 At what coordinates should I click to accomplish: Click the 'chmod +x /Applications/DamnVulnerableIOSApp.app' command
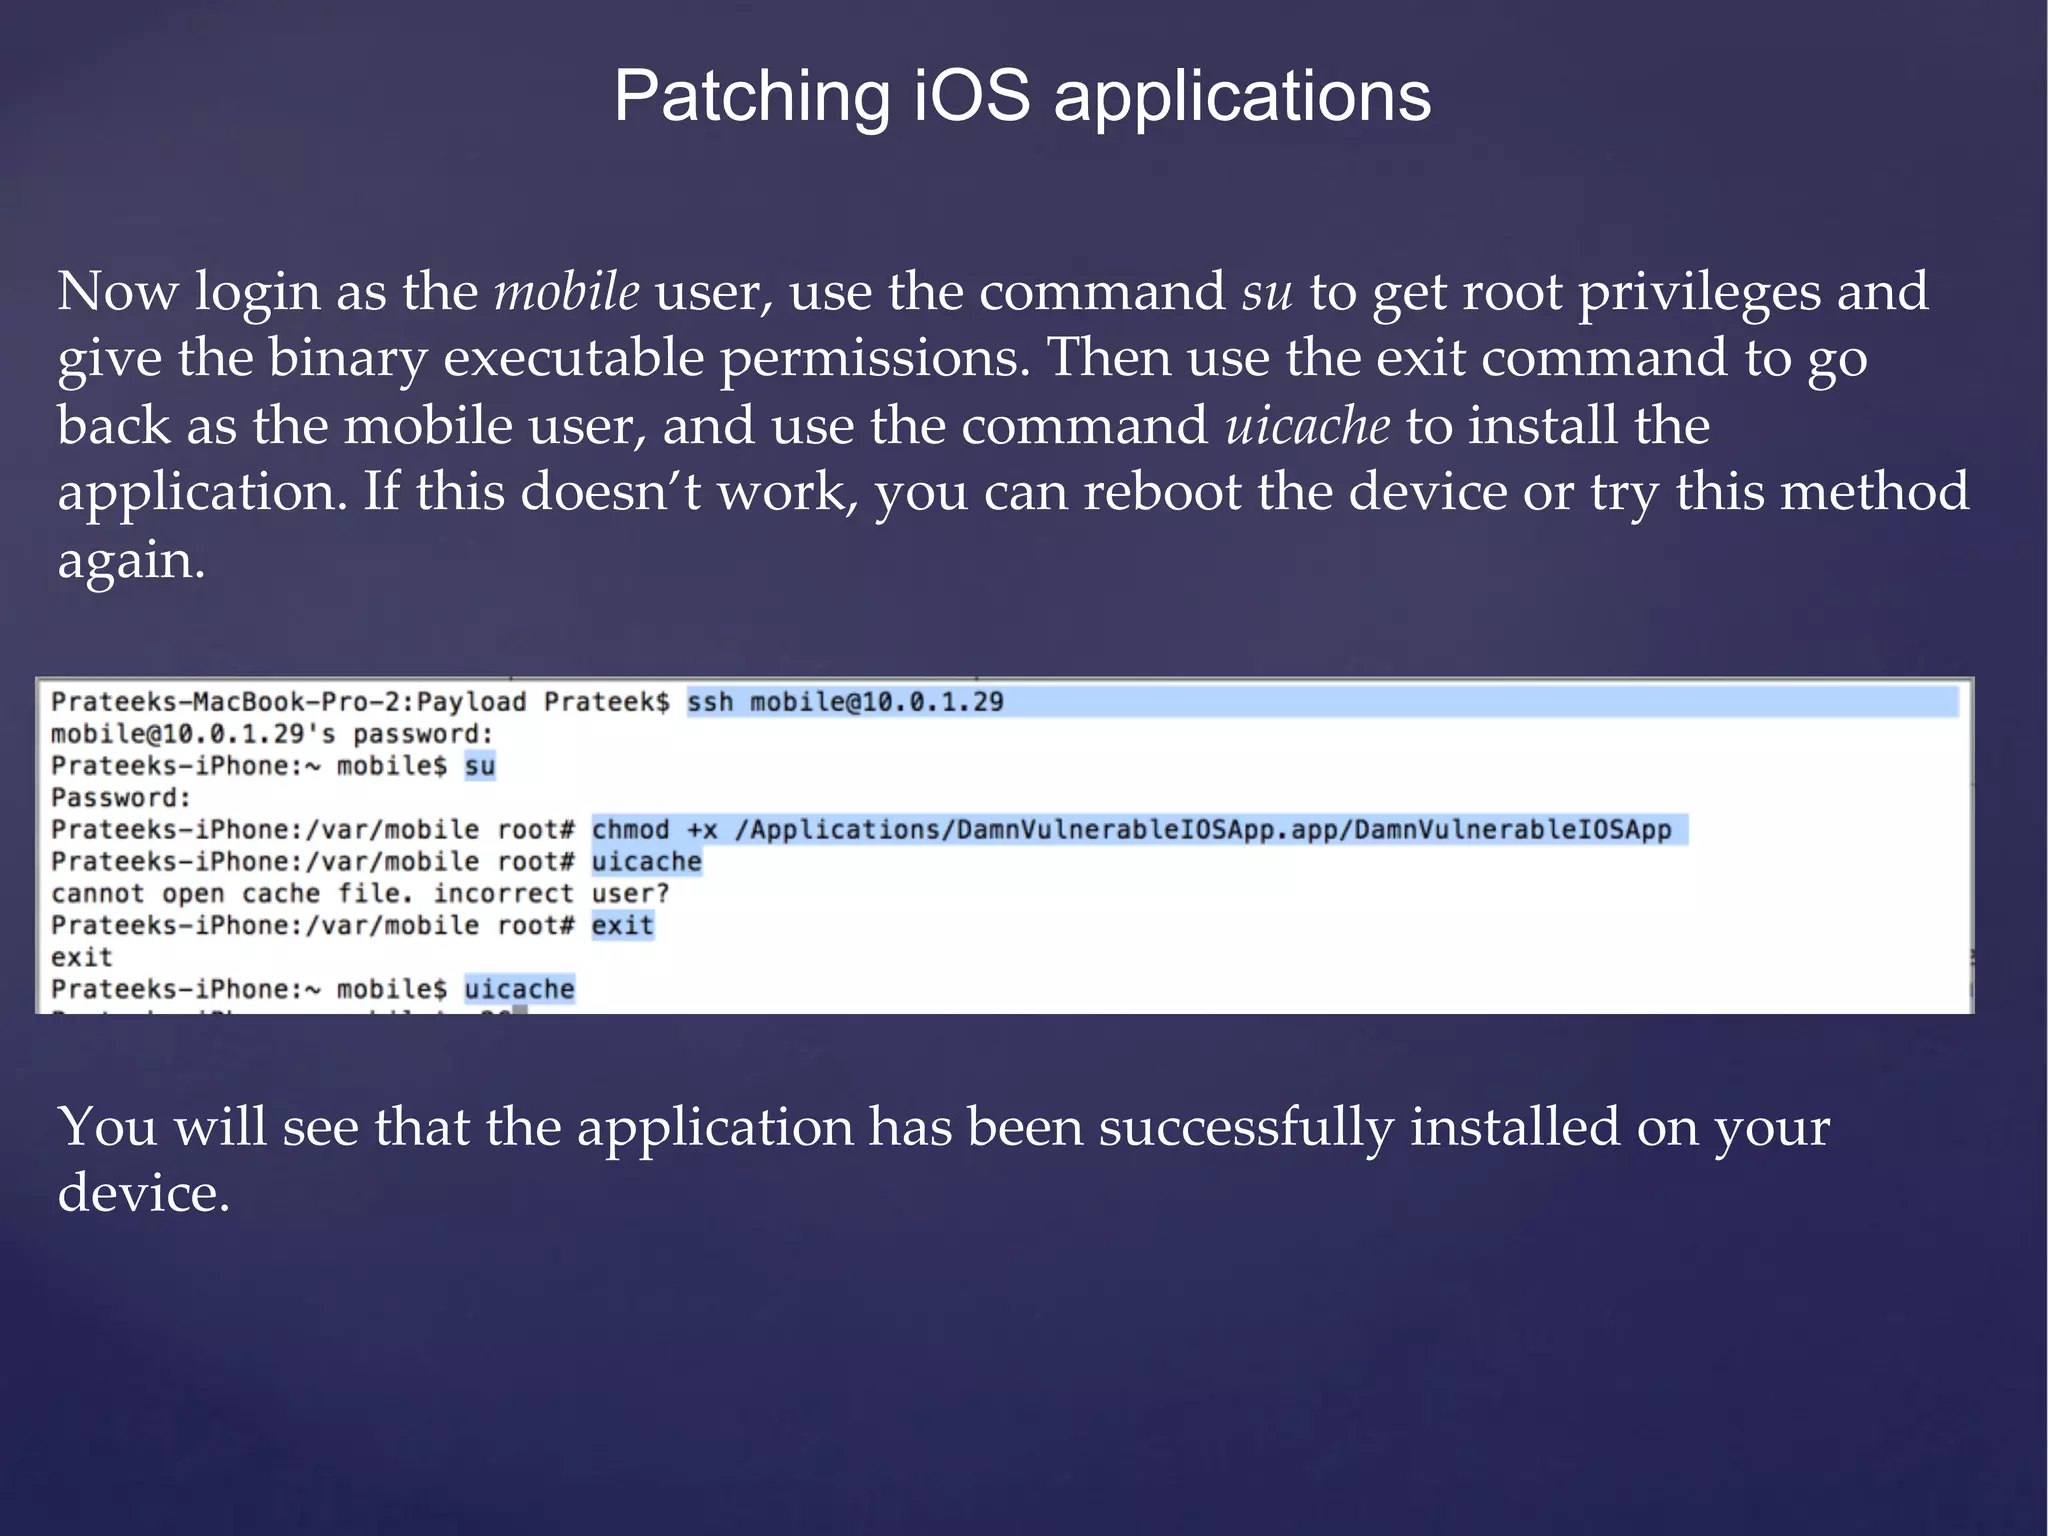(x=1131, y=830)
